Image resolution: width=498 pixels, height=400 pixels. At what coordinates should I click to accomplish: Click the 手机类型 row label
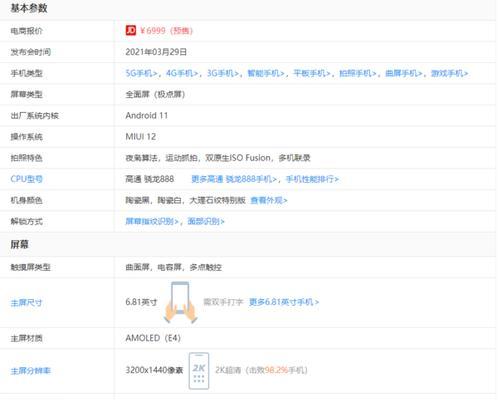coord(27,73)
